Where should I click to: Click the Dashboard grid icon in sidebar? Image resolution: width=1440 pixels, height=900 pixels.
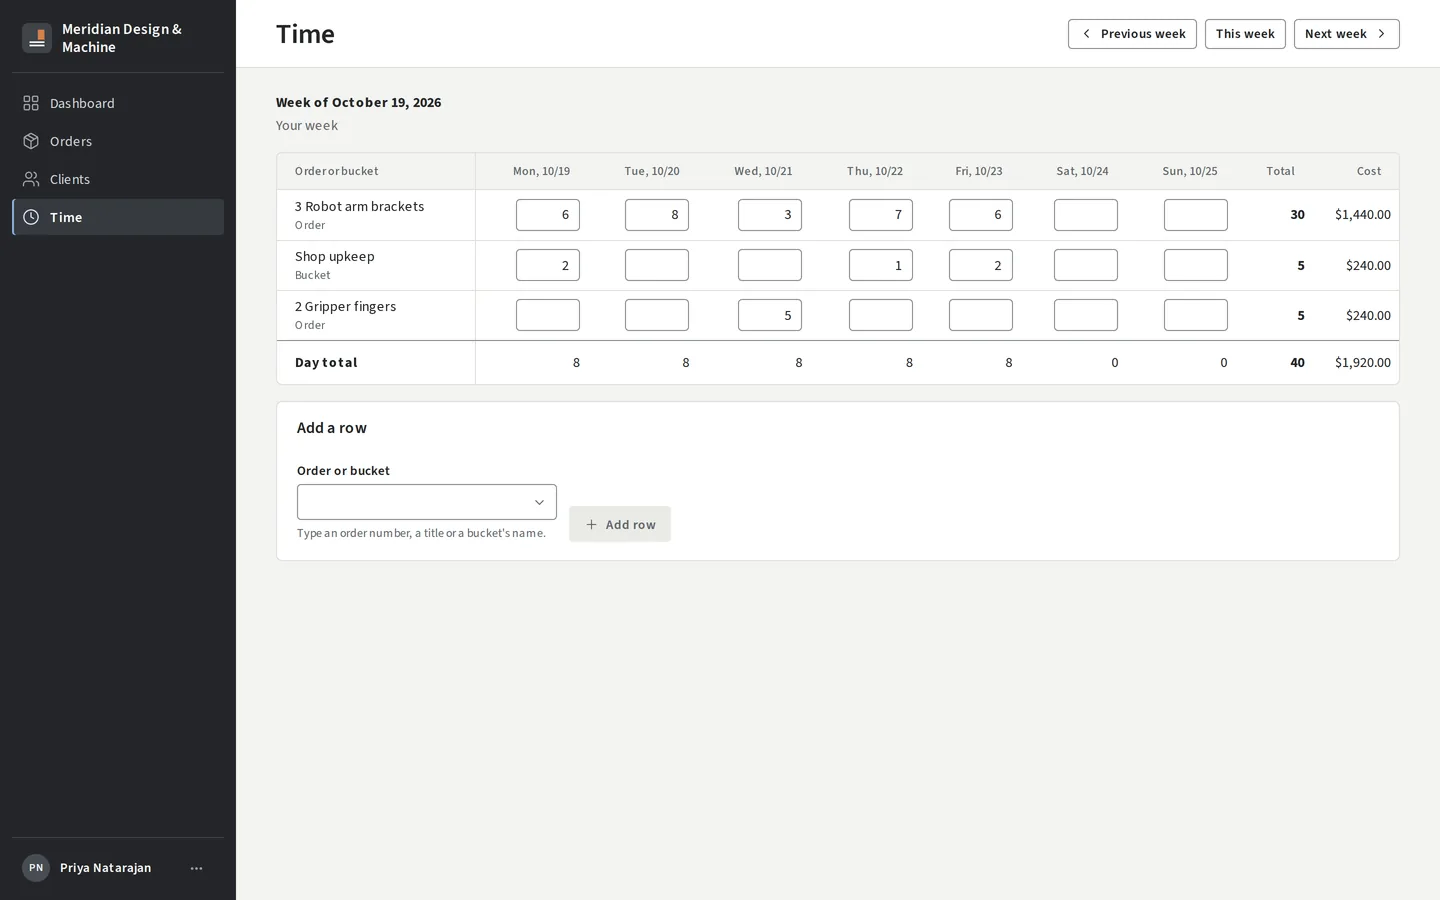[31, 103]
